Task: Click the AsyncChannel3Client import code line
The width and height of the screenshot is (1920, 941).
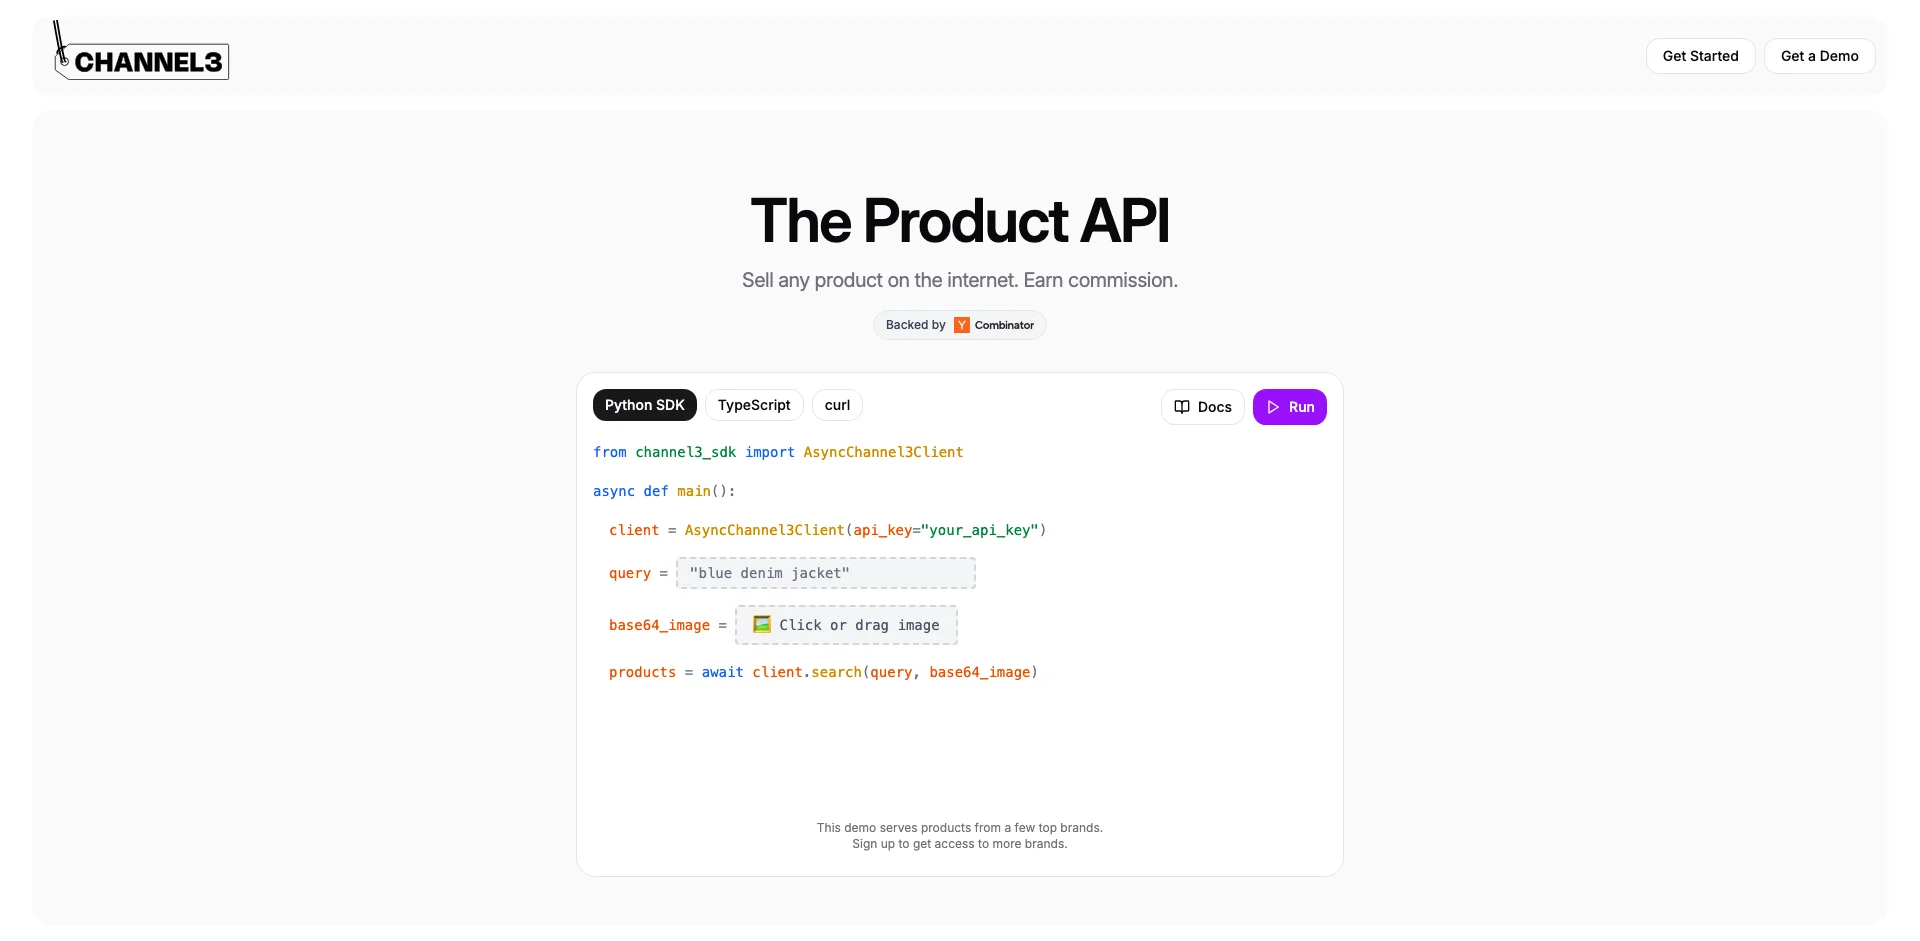Action: [778, 452]
